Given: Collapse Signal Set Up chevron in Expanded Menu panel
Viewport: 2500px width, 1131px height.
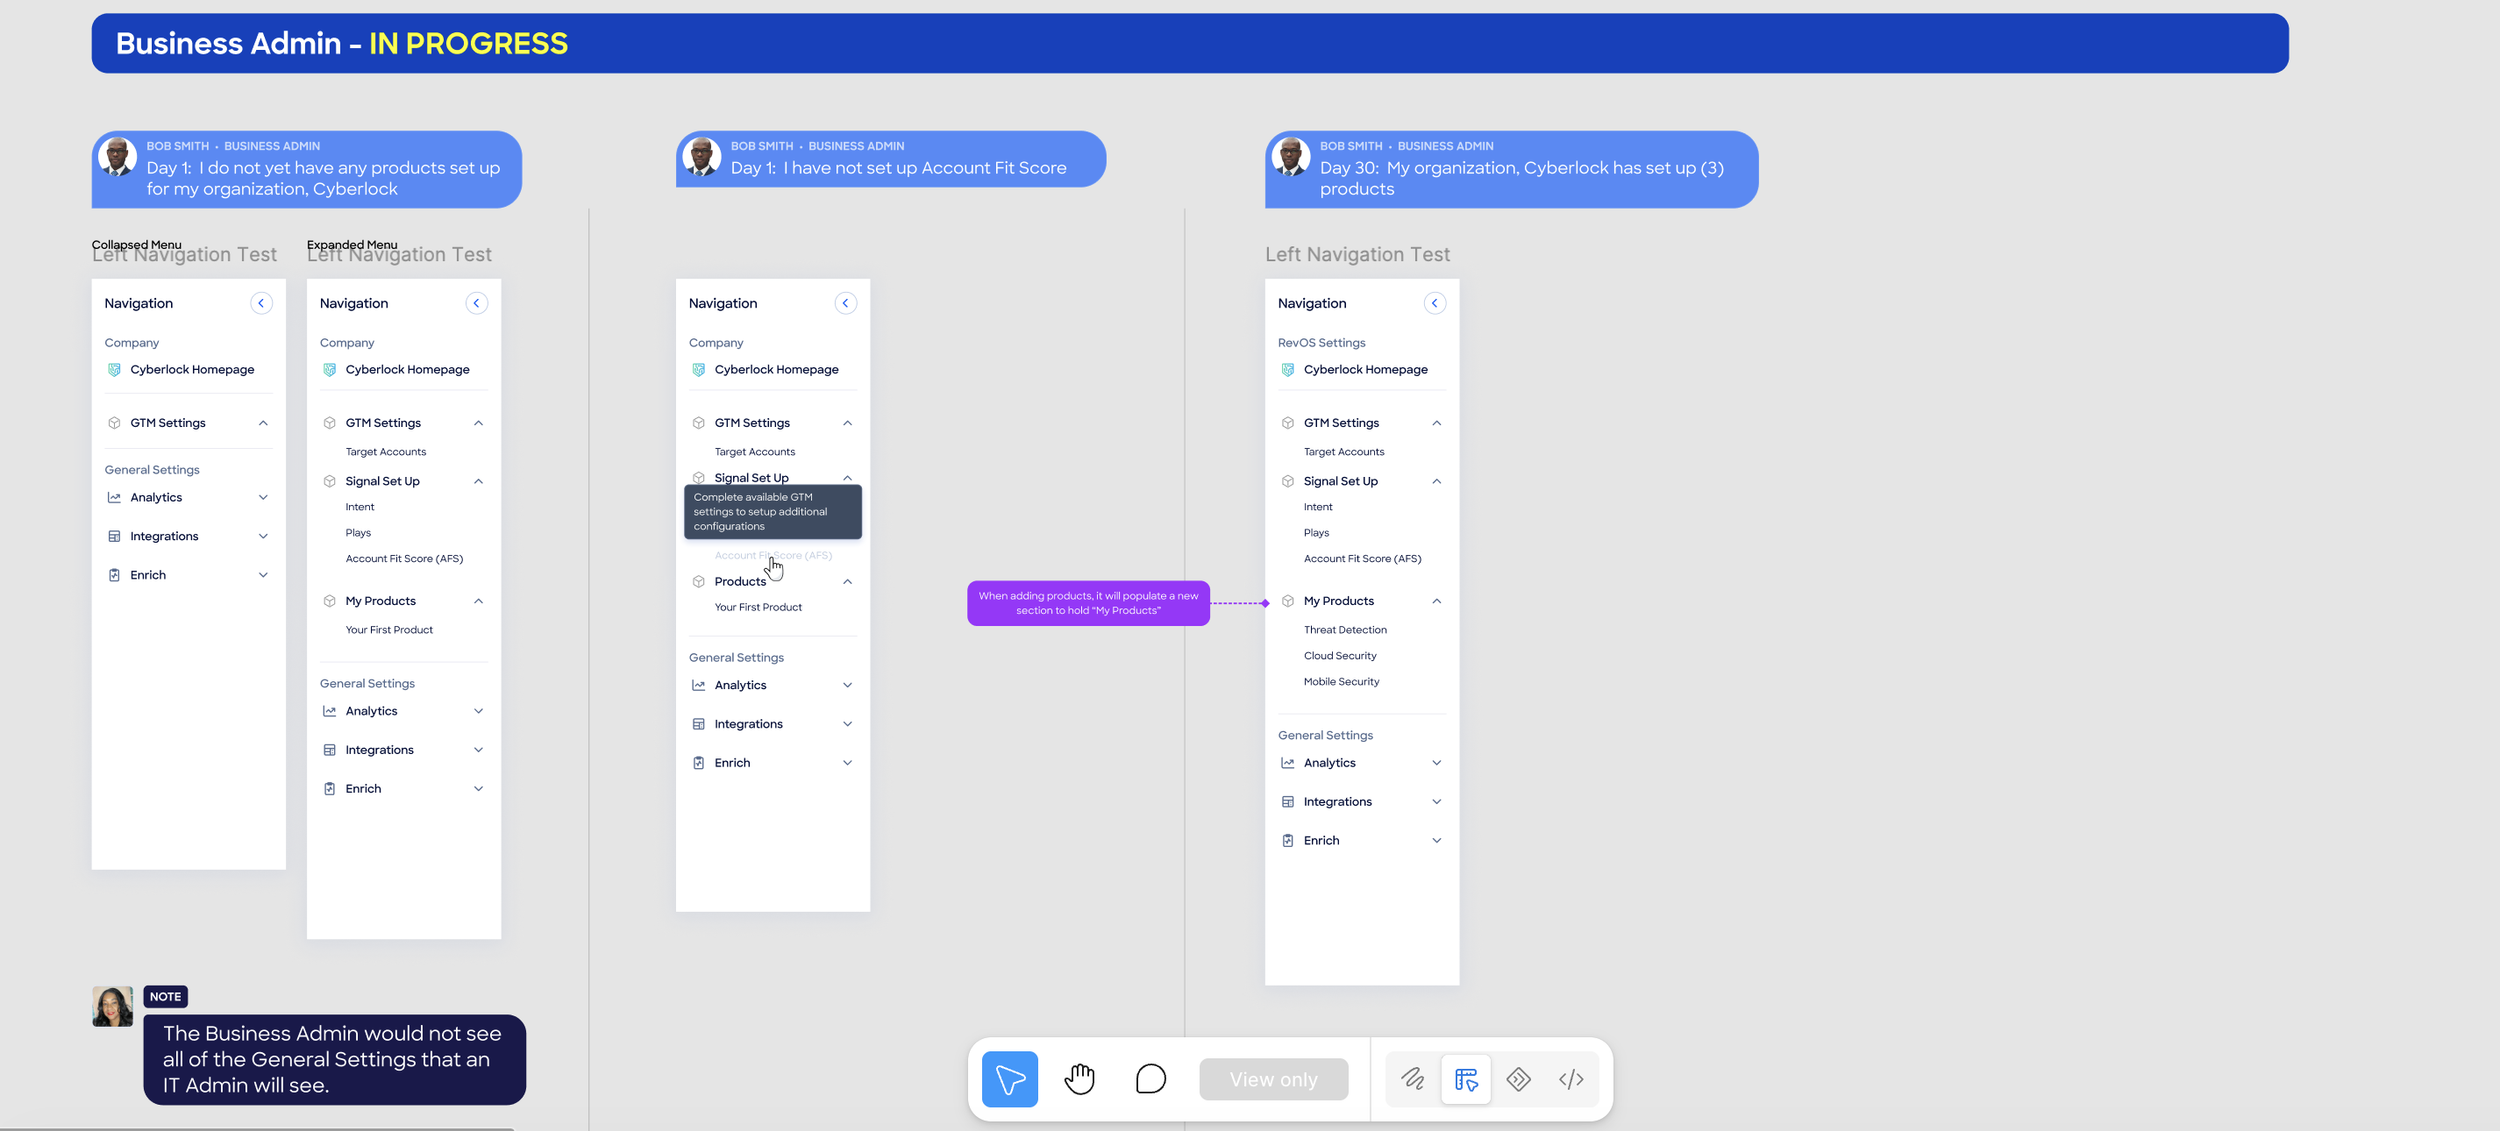Looking at the screenshot, I should point(478,481).
